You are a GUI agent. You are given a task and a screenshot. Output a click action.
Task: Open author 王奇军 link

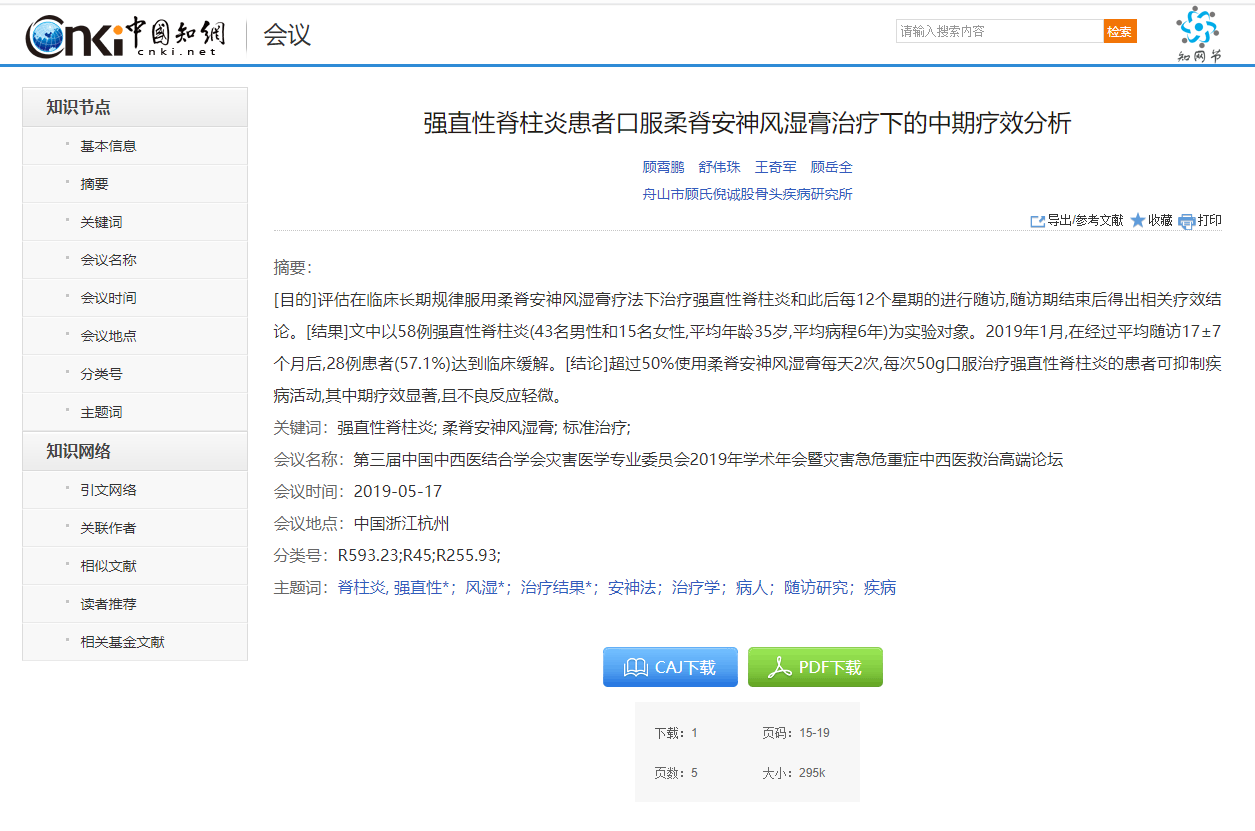pos(775,167)
